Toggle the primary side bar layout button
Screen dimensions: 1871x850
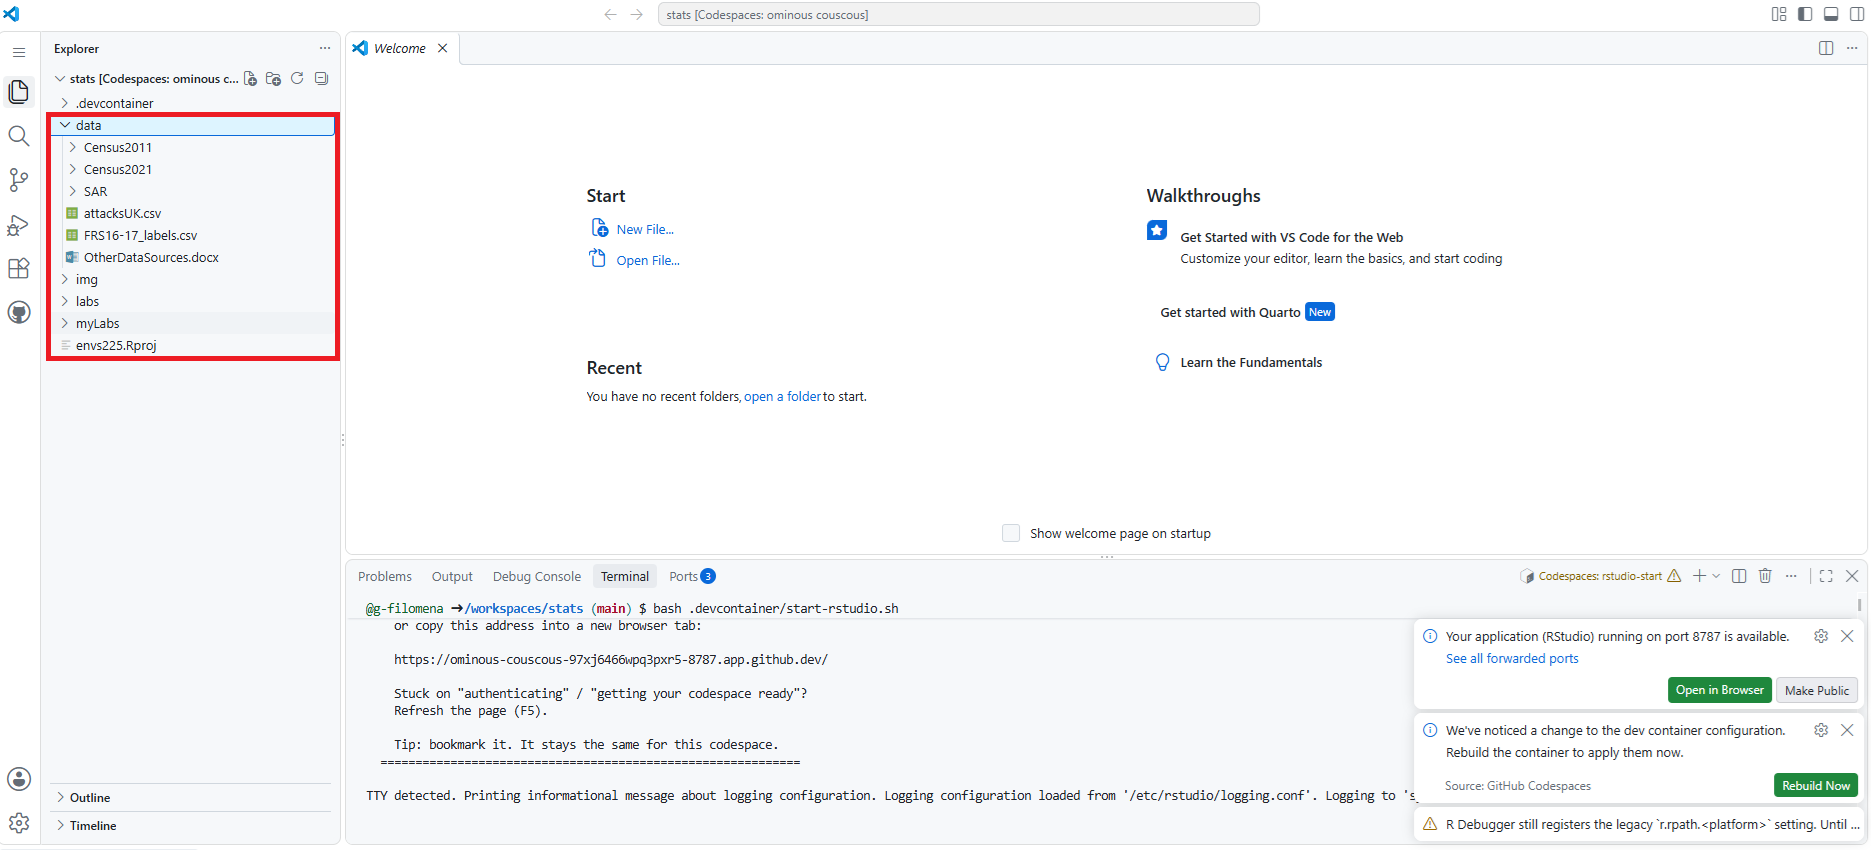tap(1805, 14)
